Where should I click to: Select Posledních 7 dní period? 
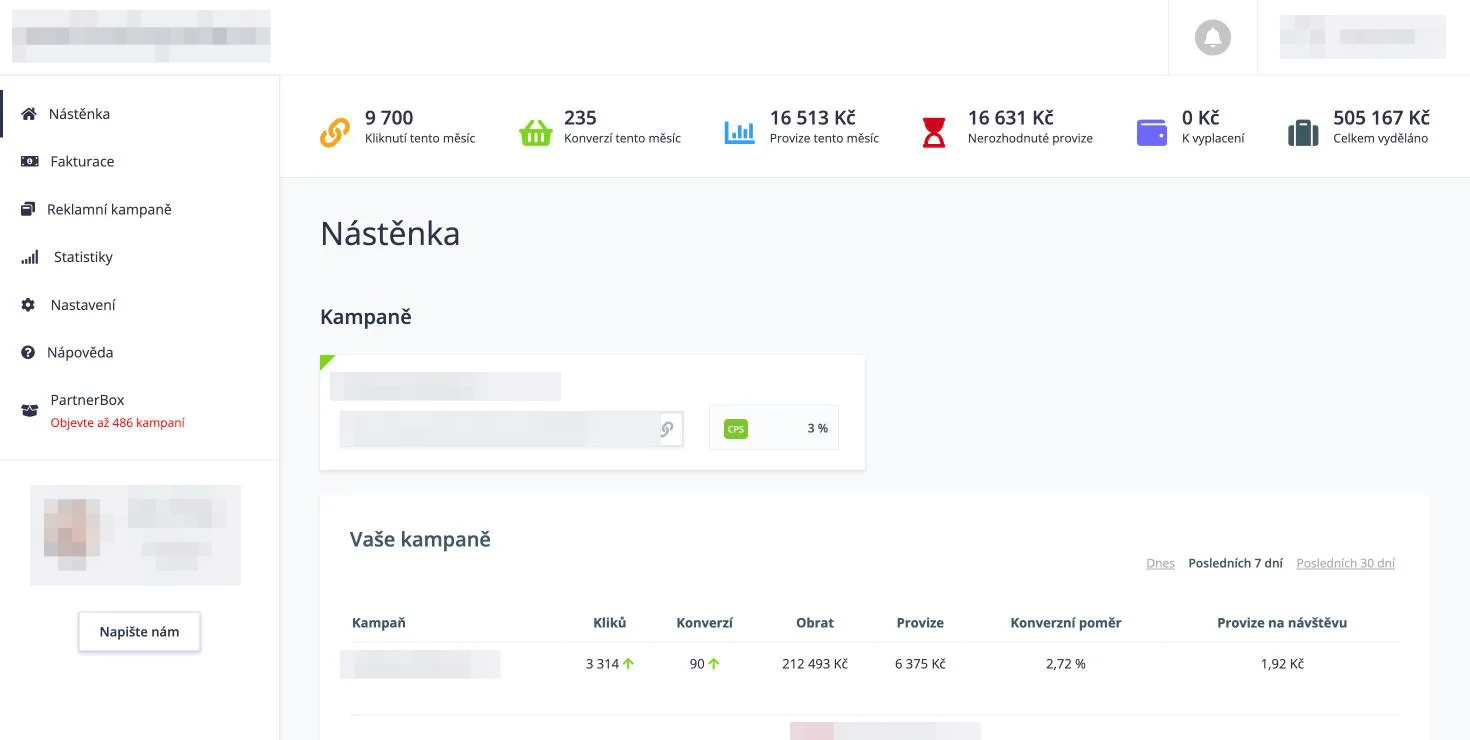pos(1235,563)
